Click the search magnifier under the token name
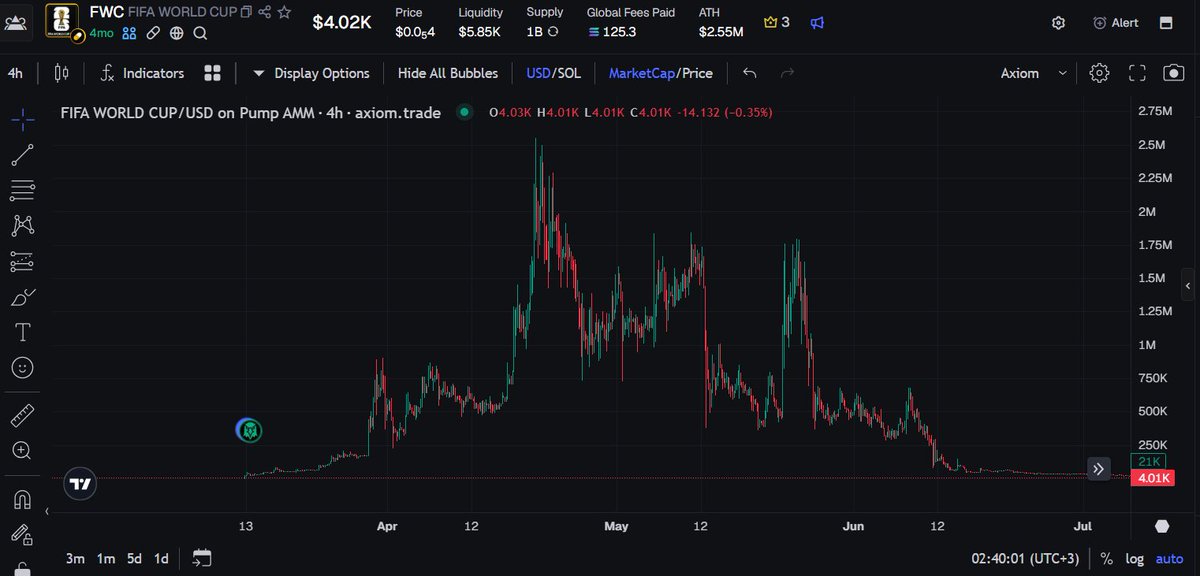1200x576 pixels. tap(200, 33)
